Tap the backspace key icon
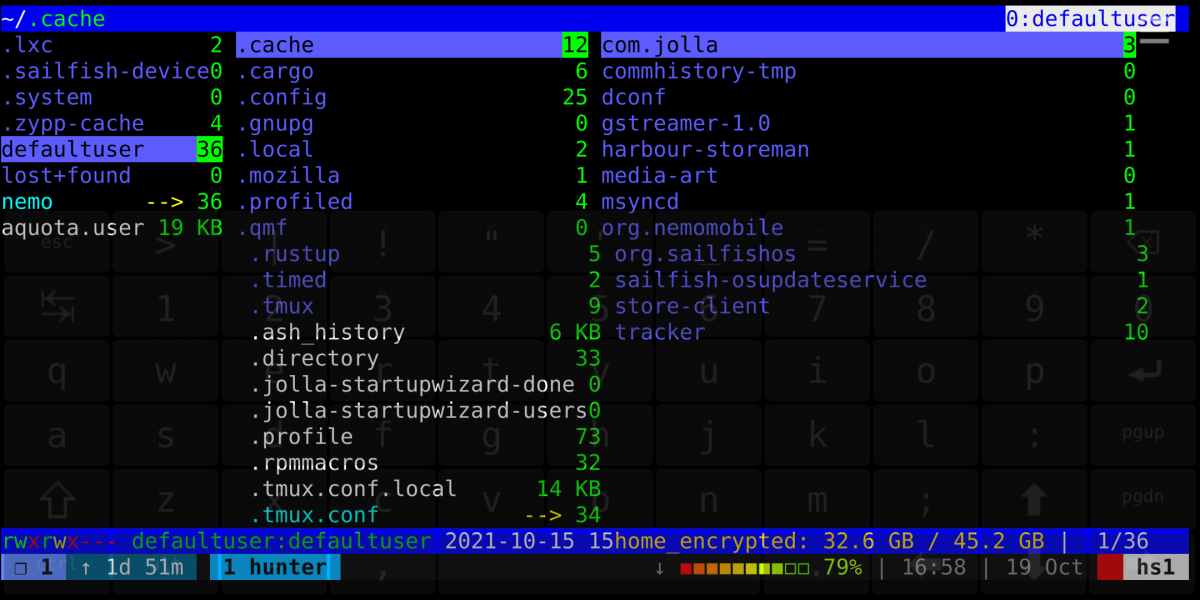The height and width of the screenshot is (600, 1200). click(x=1148, y=243)
